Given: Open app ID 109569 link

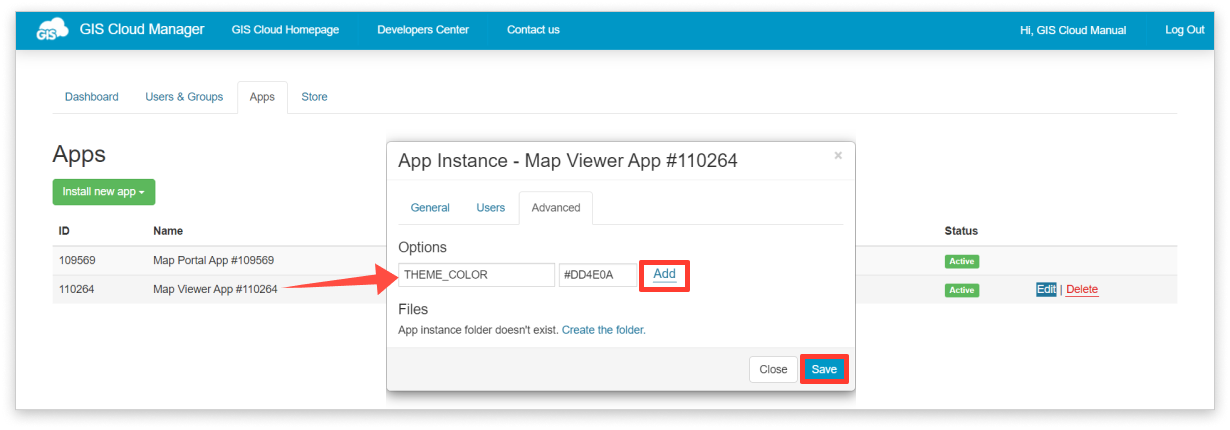Looking at the screenshot, I should (76, 260).
